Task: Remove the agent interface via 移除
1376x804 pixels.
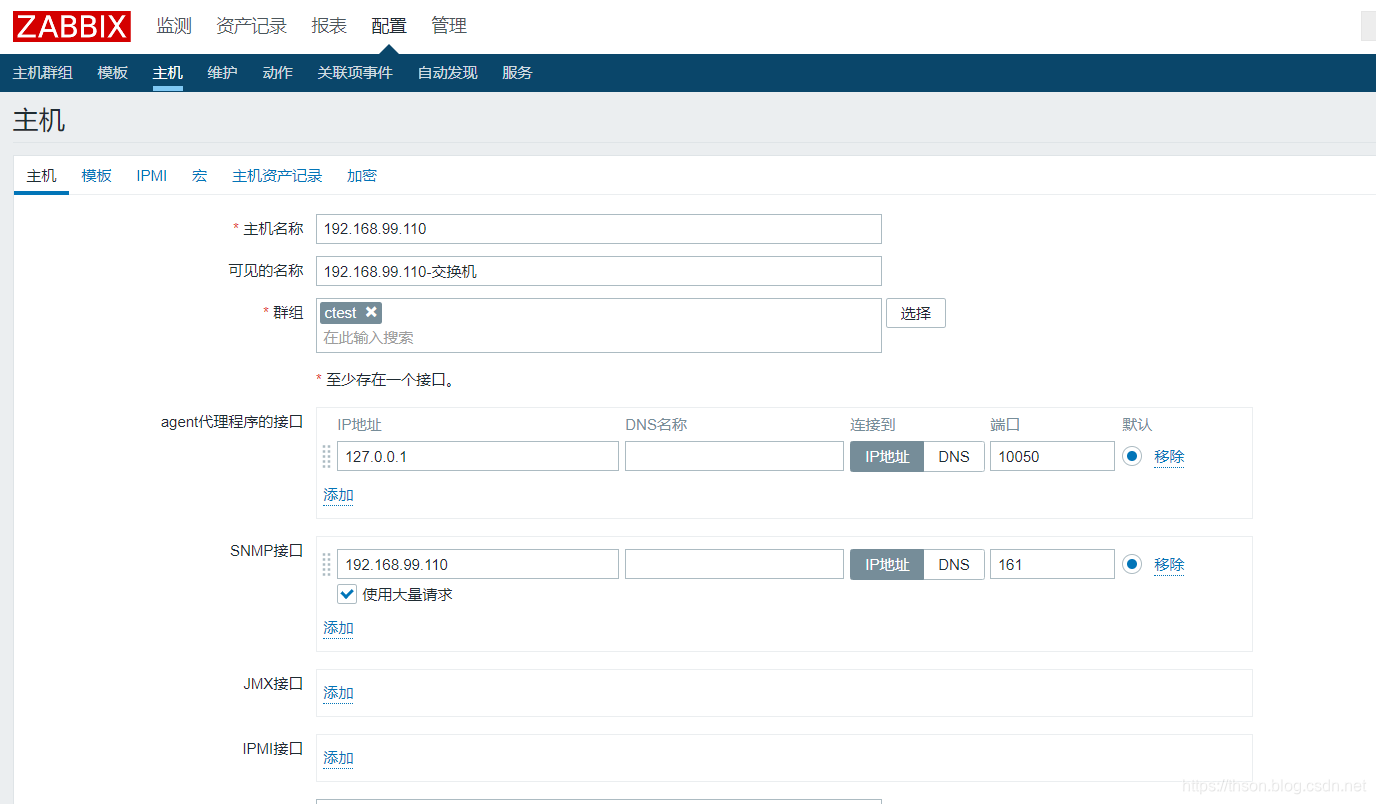Action: coord(1169,456)
